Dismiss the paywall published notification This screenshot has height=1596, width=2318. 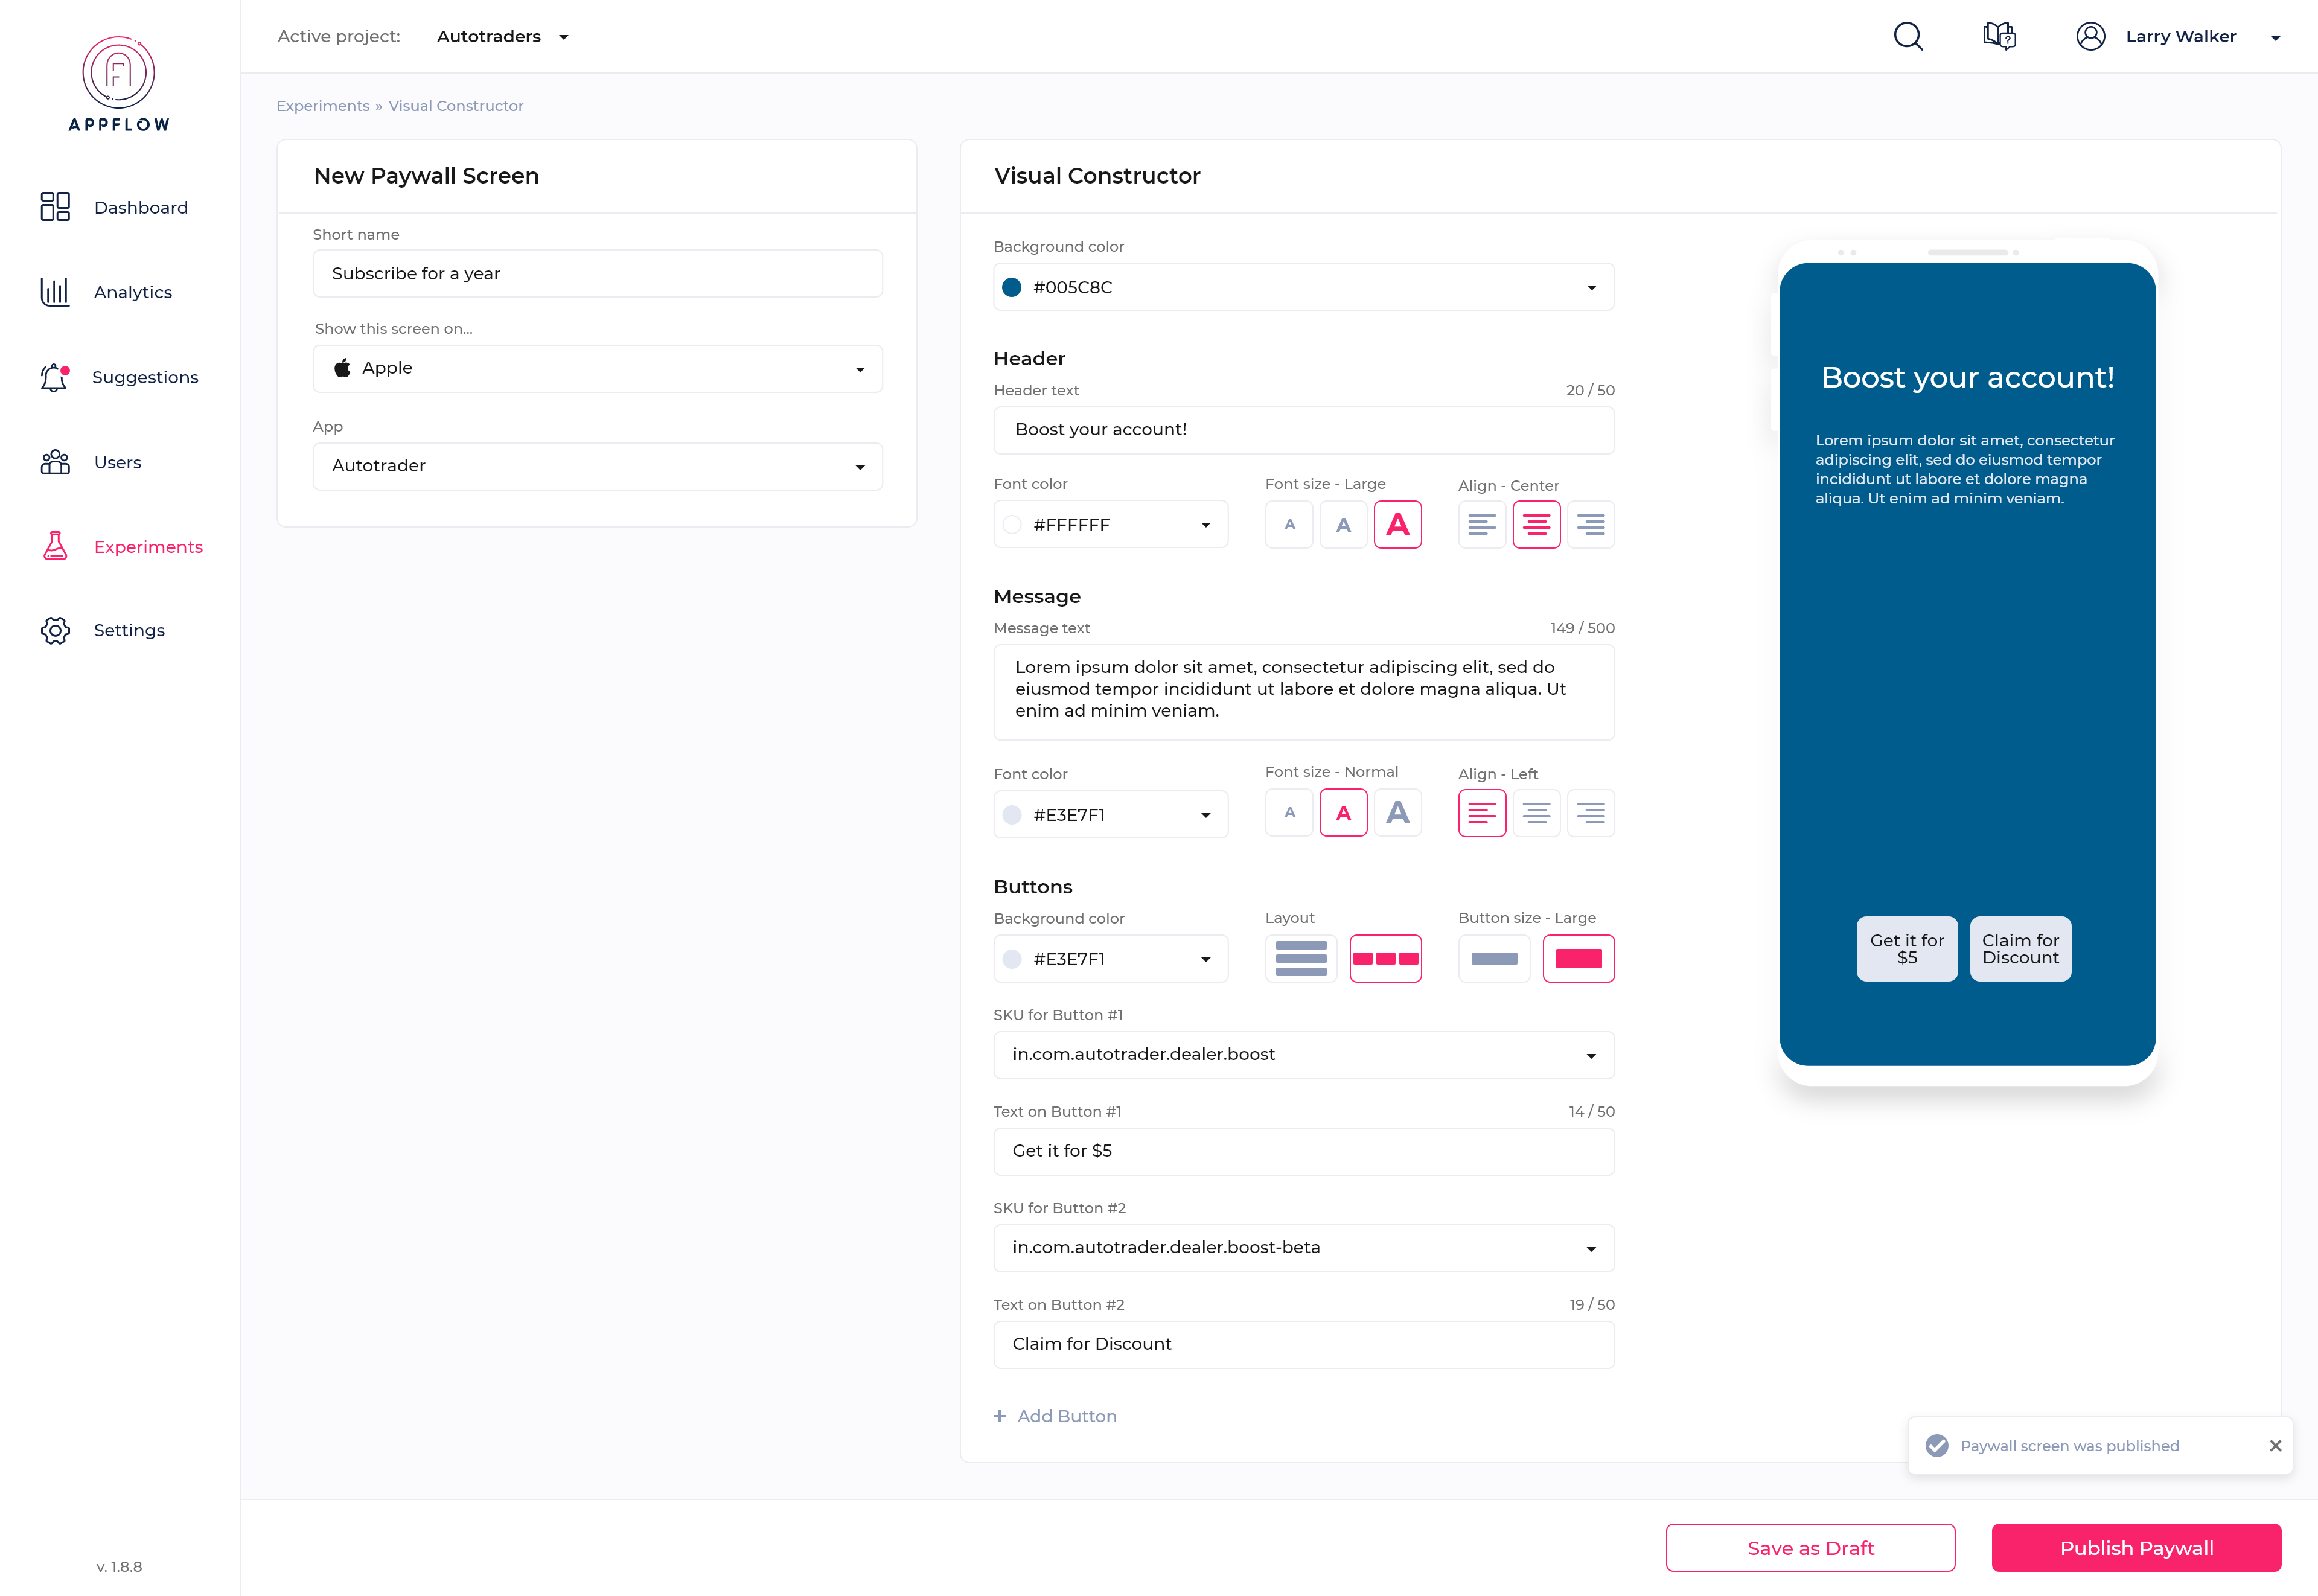coord(2275,1445)
